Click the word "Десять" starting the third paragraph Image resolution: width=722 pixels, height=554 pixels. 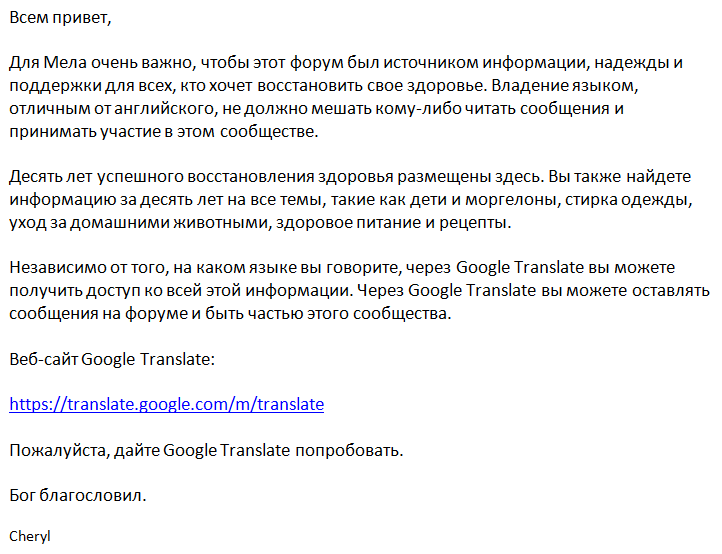pyautogui.click(x=36, y=177)
